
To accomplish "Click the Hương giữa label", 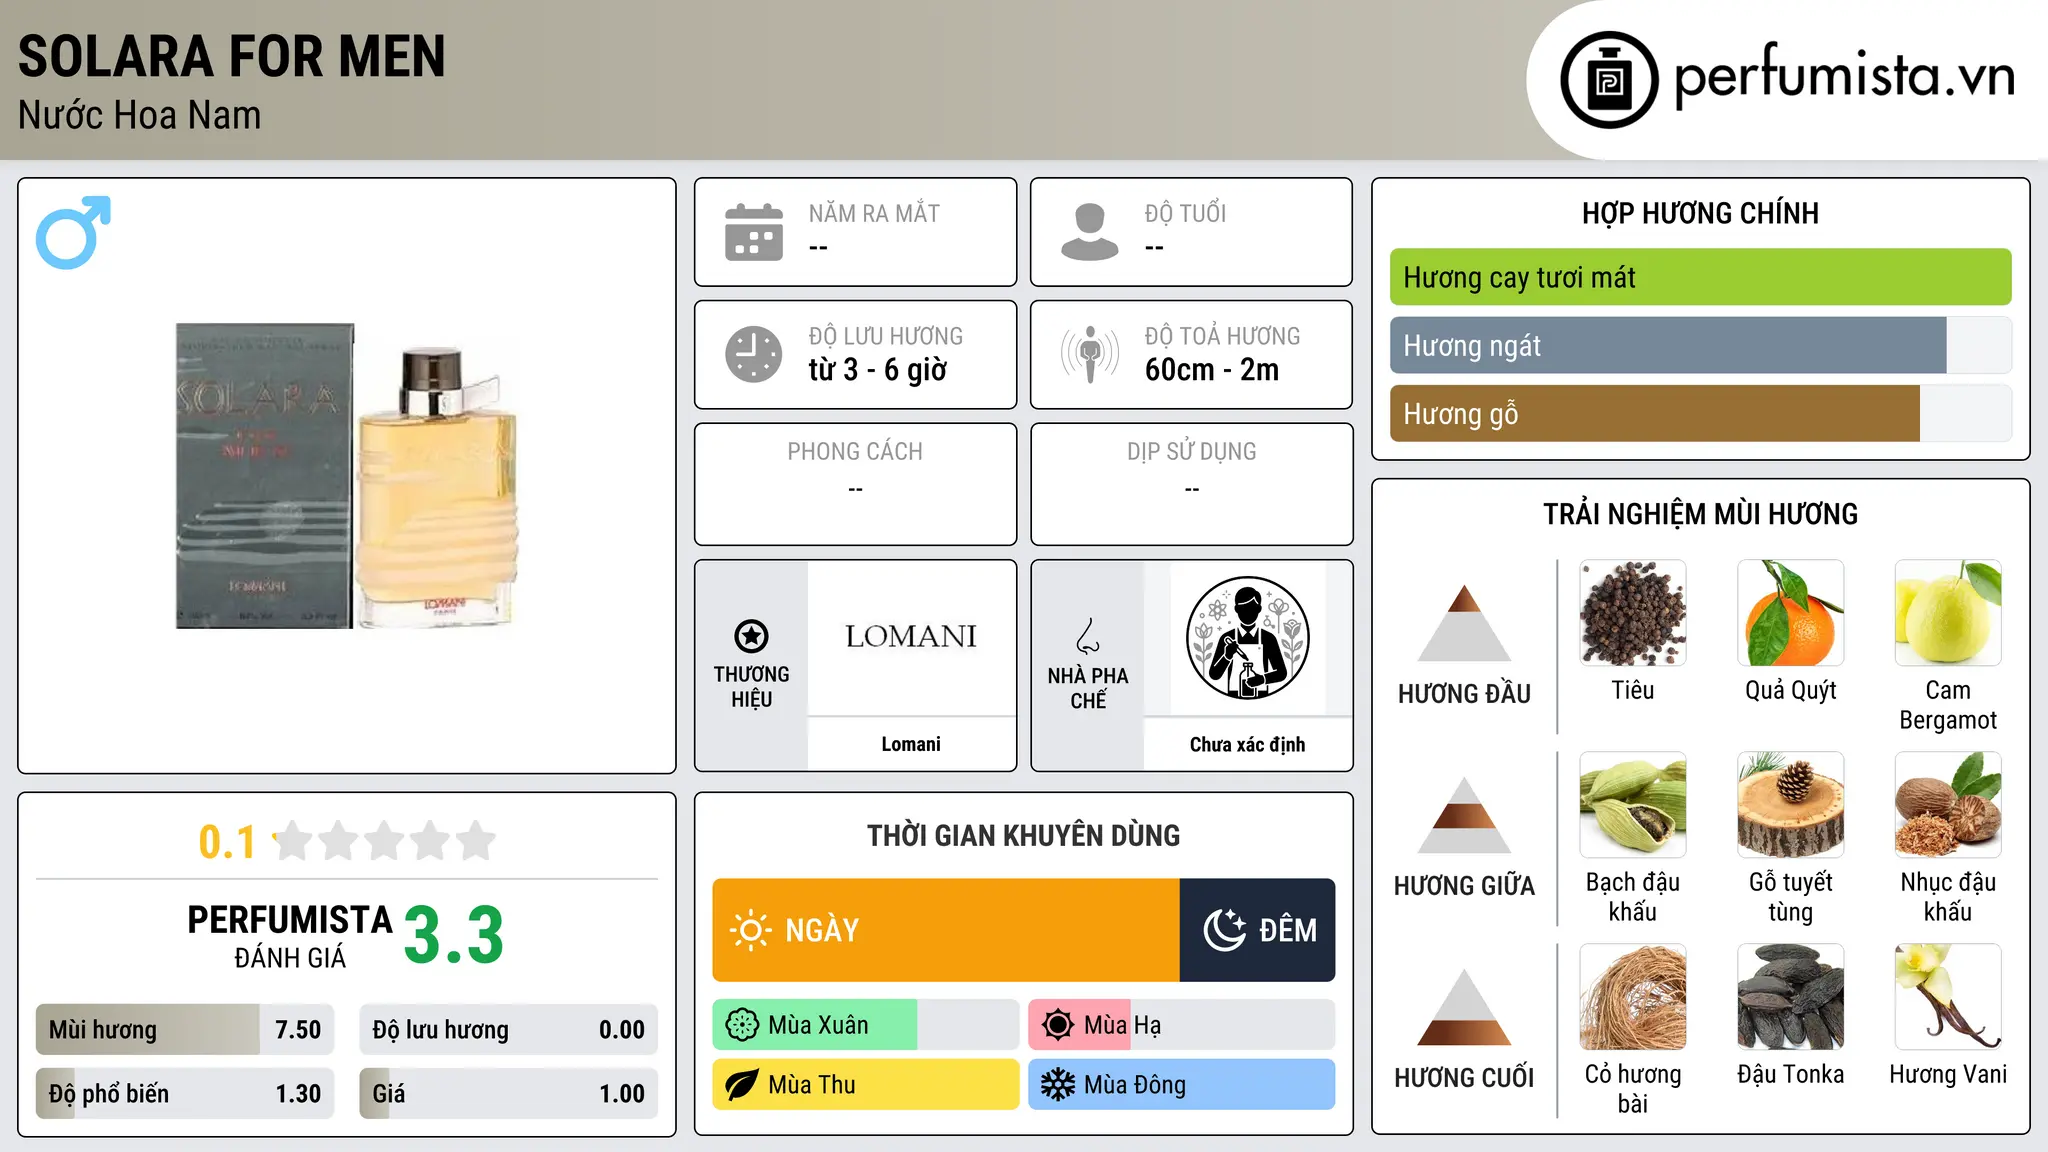I will coord(1465,886).
